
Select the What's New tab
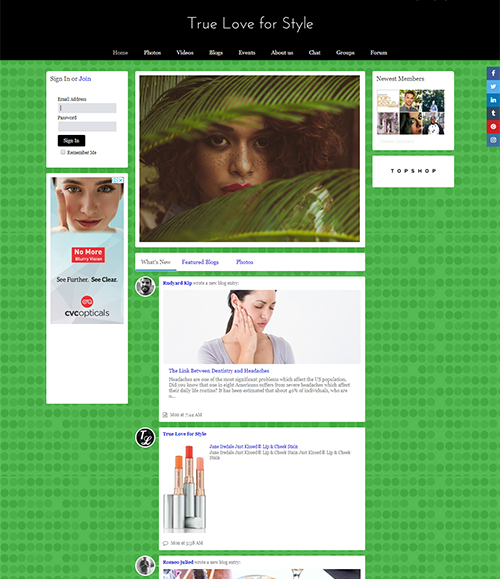tap(155, 262)
